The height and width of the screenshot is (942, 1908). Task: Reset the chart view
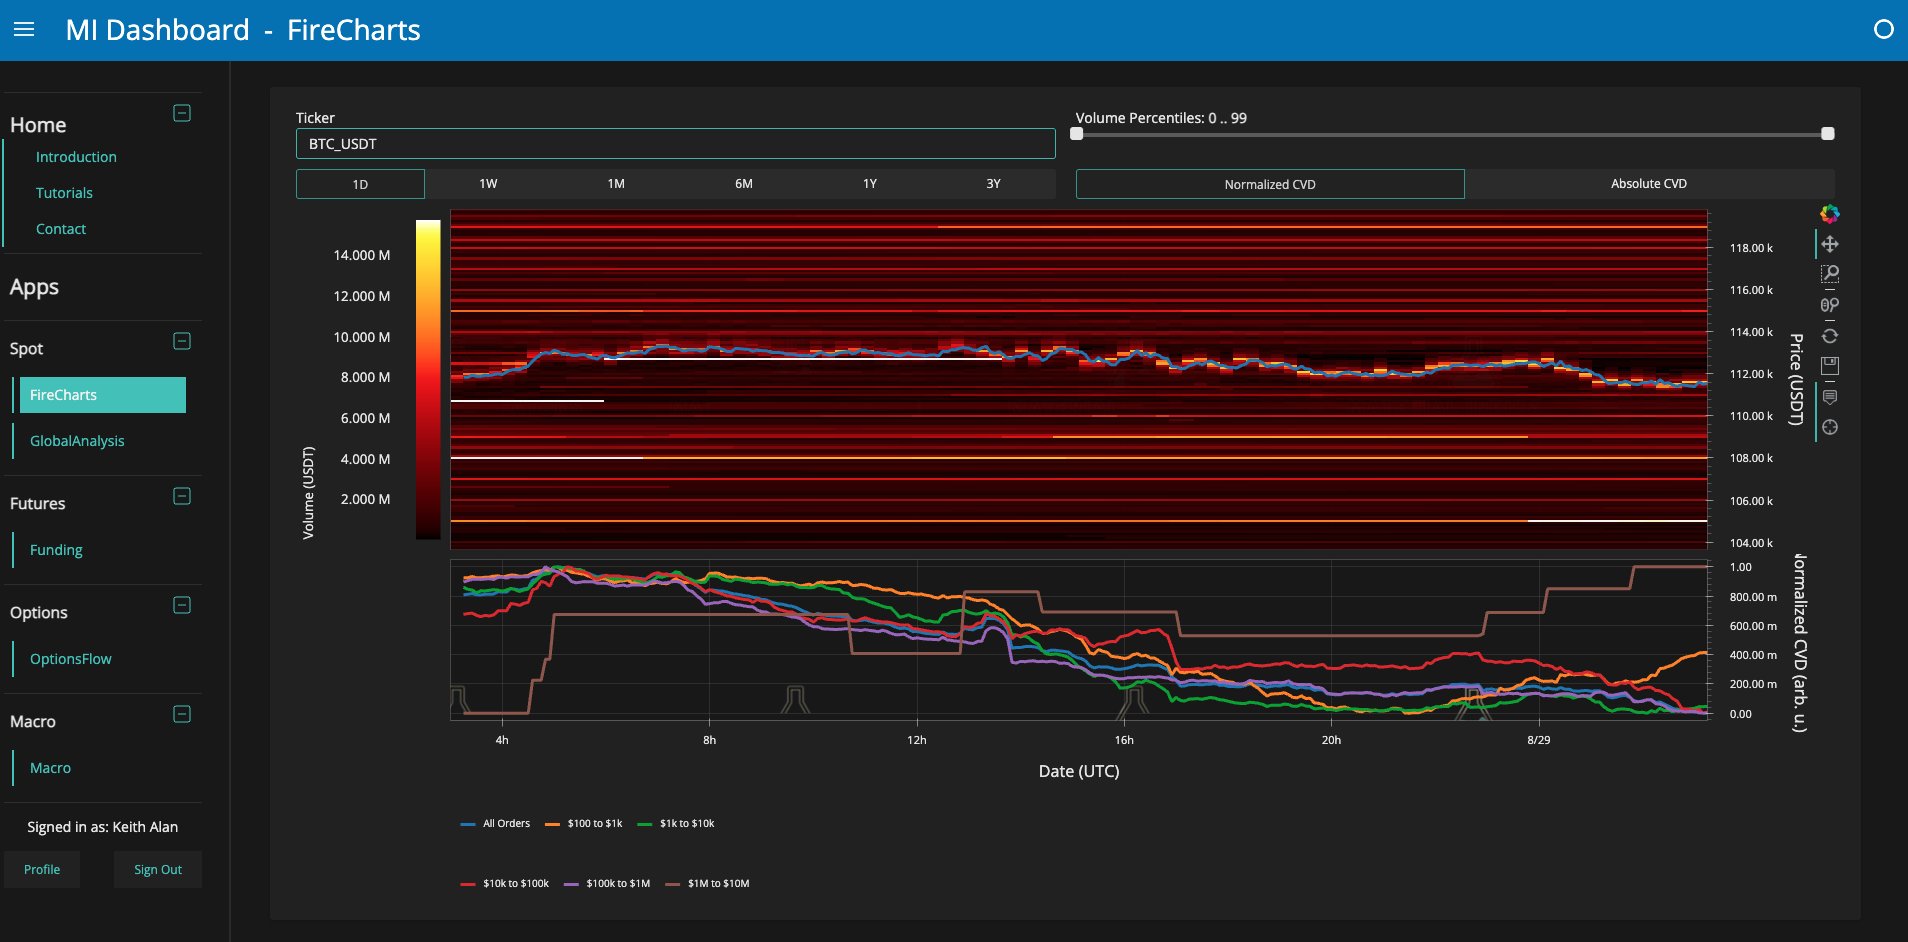coord(1829,336)
